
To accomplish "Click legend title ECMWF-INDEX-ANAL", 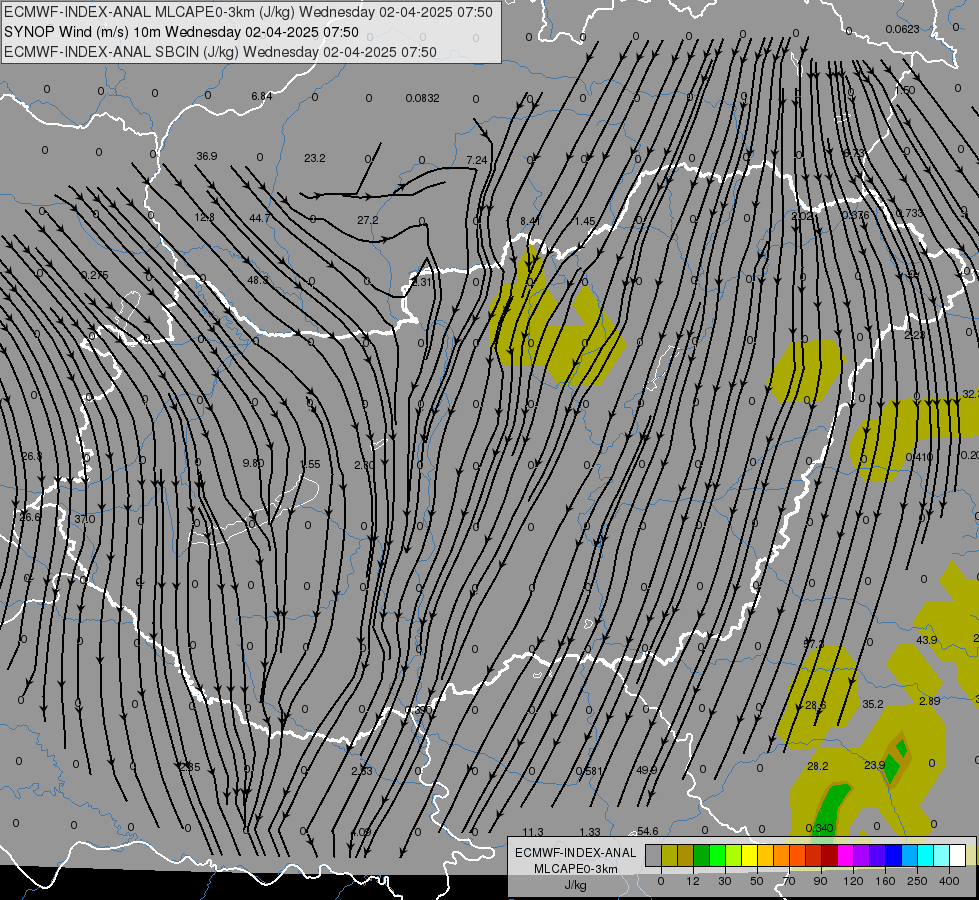I will pyautogui.click(x=575, y=853).
